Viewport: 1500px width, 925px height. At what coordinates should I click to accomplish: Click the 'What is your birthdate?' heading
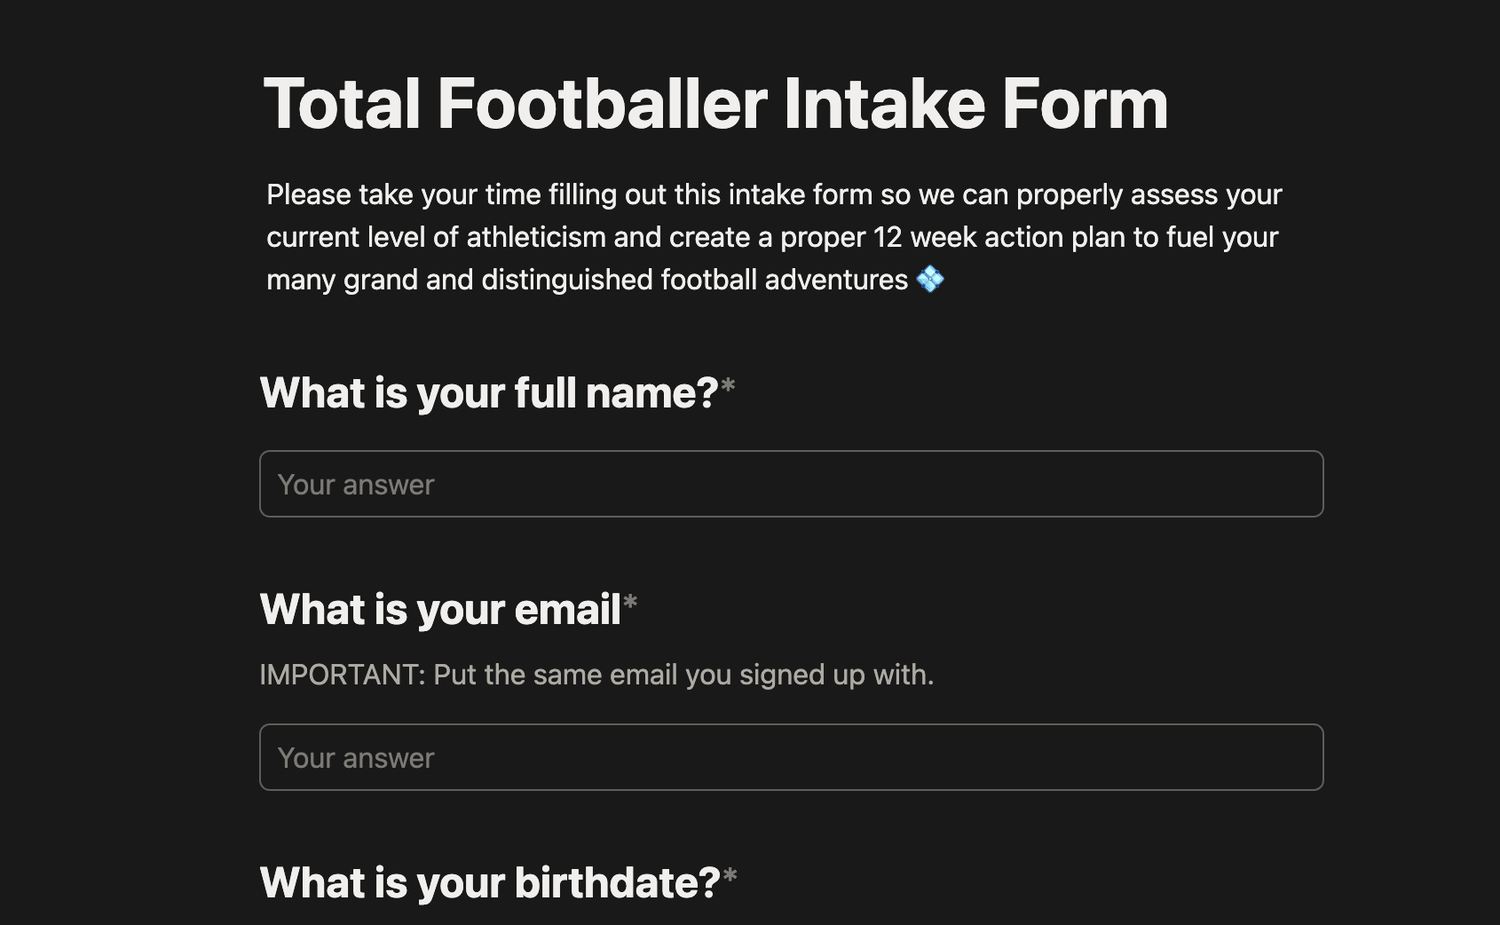pyautogui.click(x=489, y=883)
